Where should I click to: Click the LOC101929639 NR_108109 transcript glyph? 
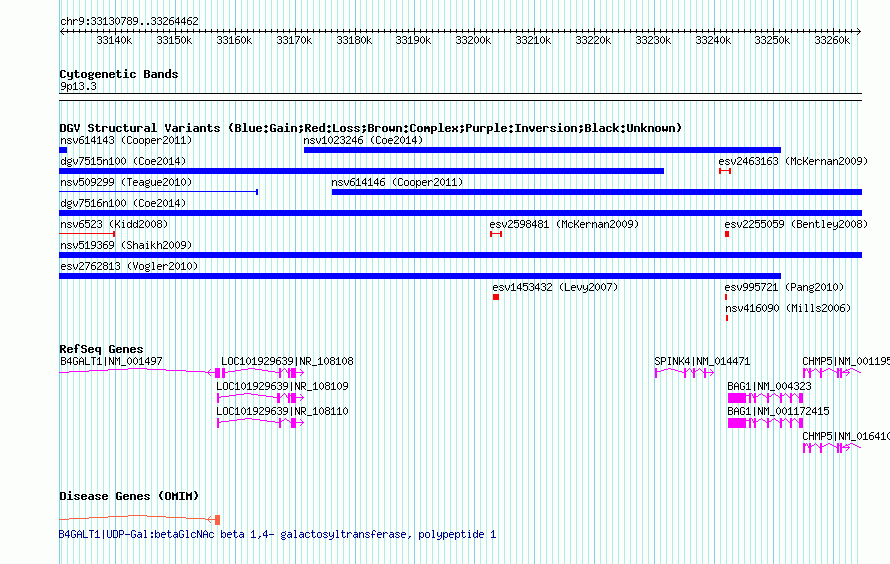point(261,398)
